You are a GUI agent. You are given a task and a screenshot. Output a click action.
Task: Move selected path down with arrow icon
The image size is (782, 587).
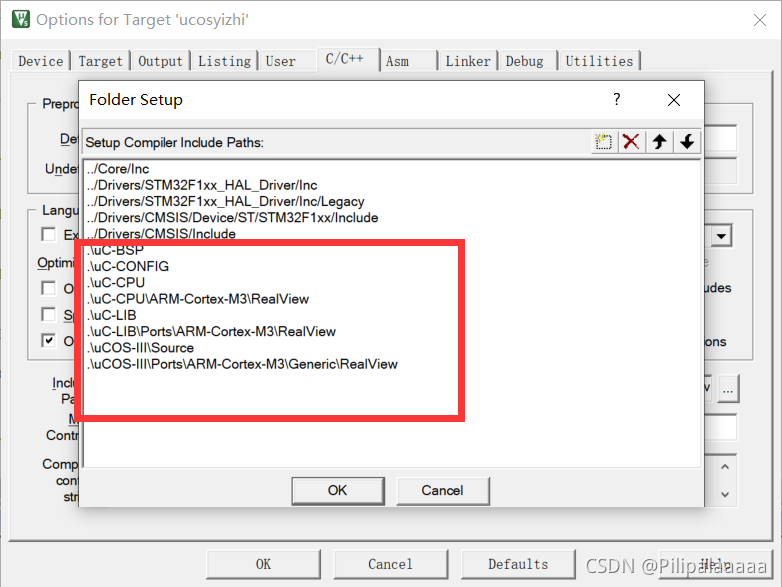pos(687,142)
